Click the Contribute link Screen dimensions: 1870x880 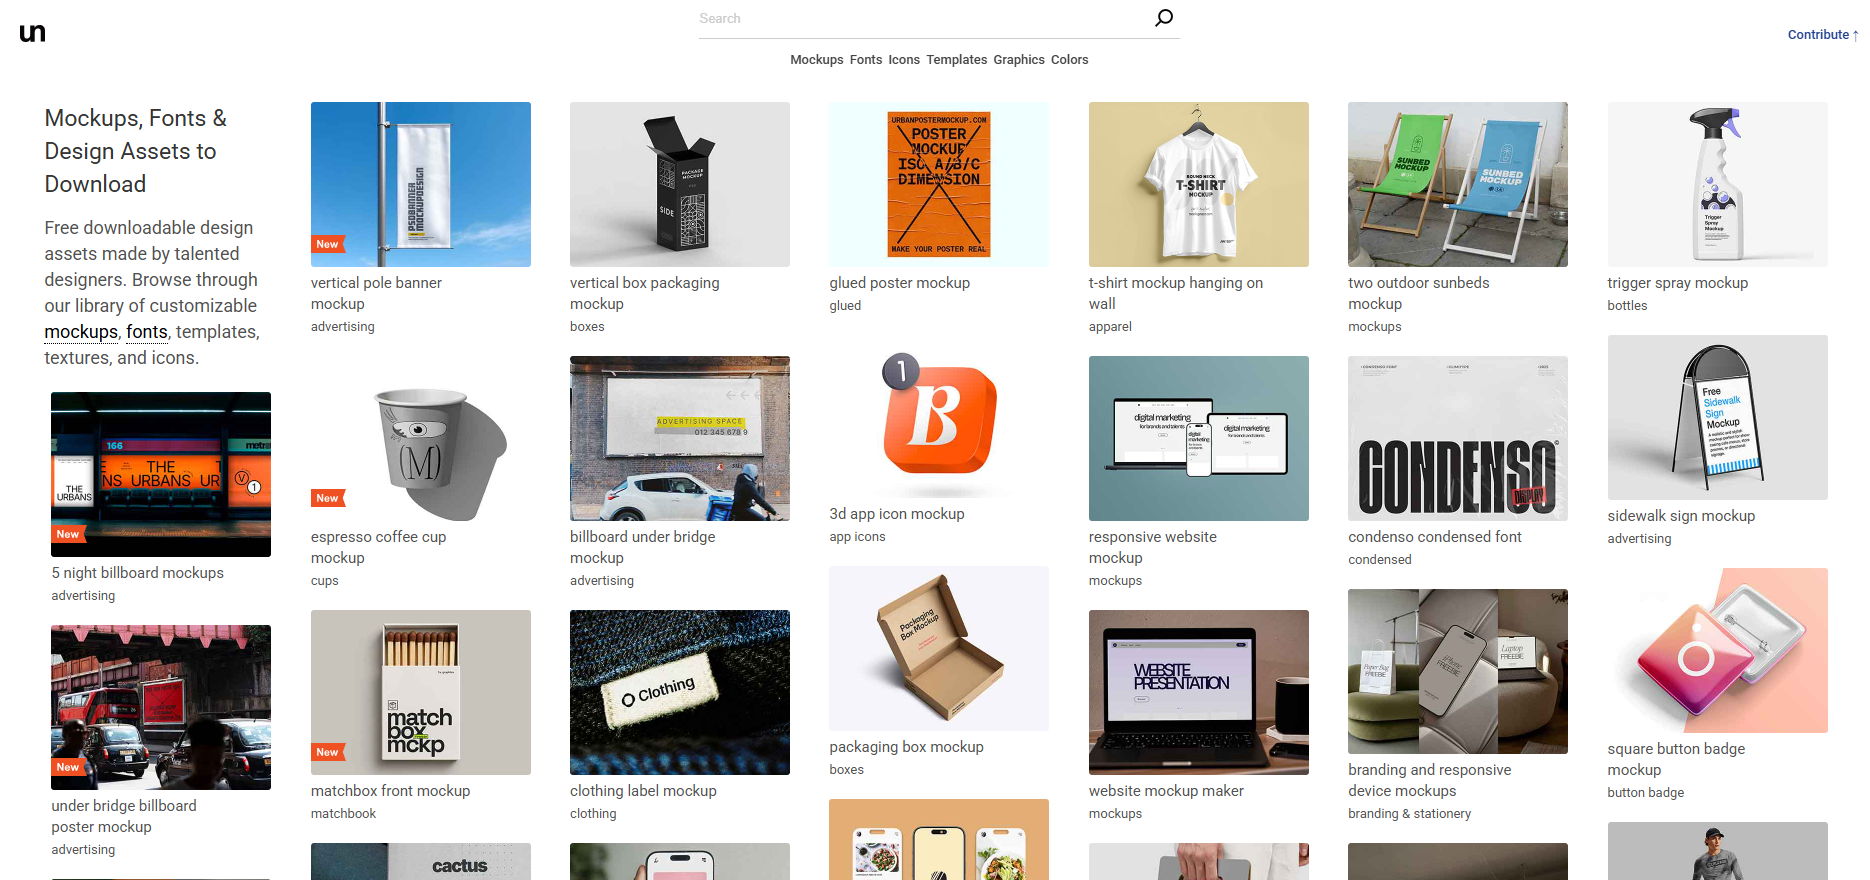point(1823,35)
